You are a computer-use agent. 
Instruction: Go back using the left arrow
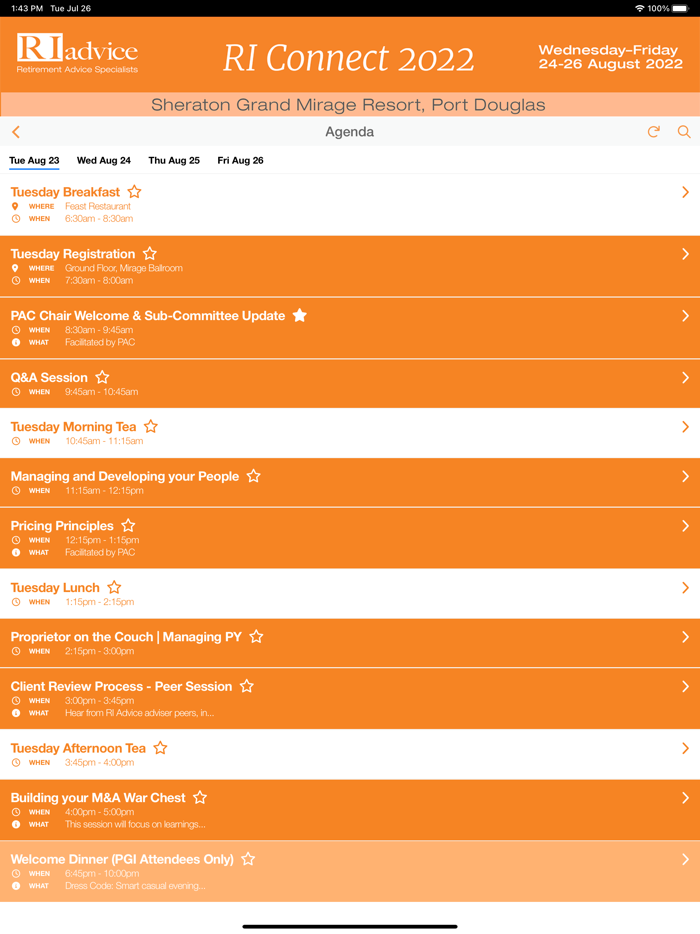pyautogui.click(x=16, y=132)
